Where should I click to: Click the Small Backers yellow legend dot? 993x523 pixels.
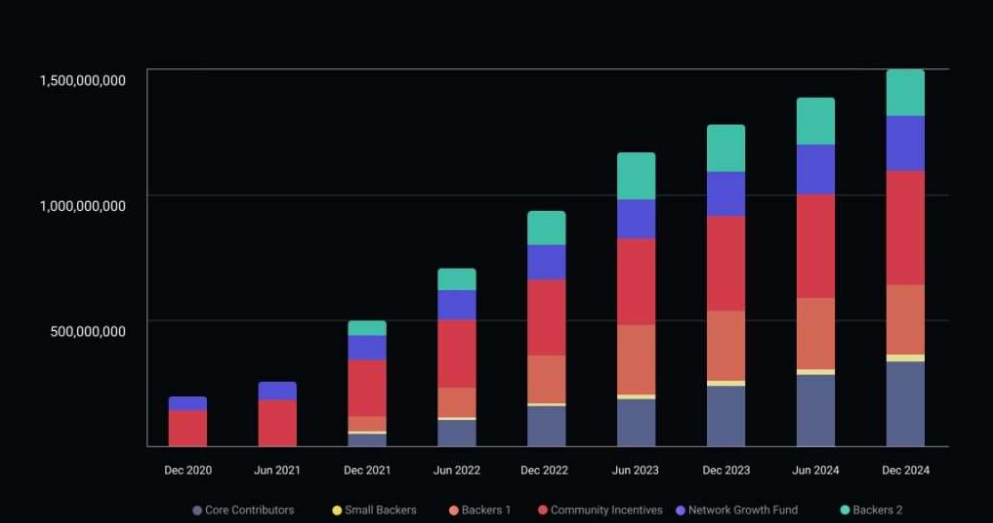[337, 510]
